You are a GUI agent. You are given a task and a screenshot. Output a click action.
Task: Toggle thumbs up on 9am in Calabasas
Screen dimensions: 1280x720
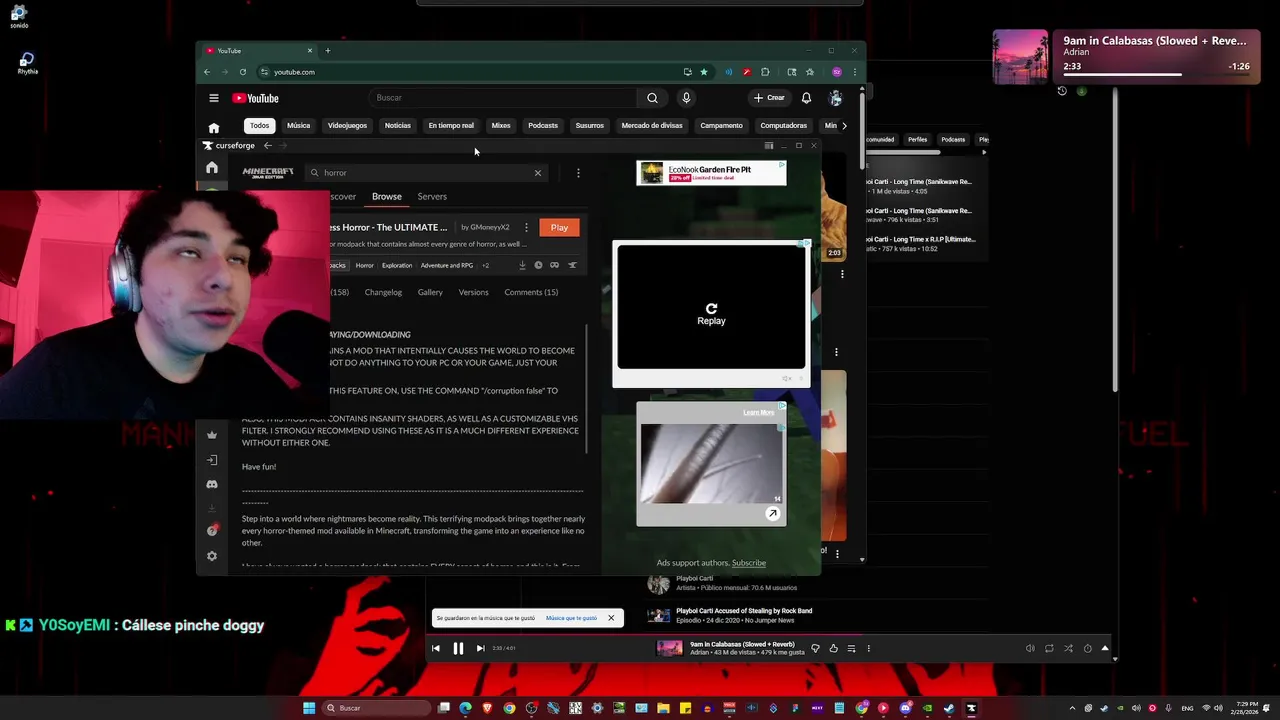click(834, 648)
